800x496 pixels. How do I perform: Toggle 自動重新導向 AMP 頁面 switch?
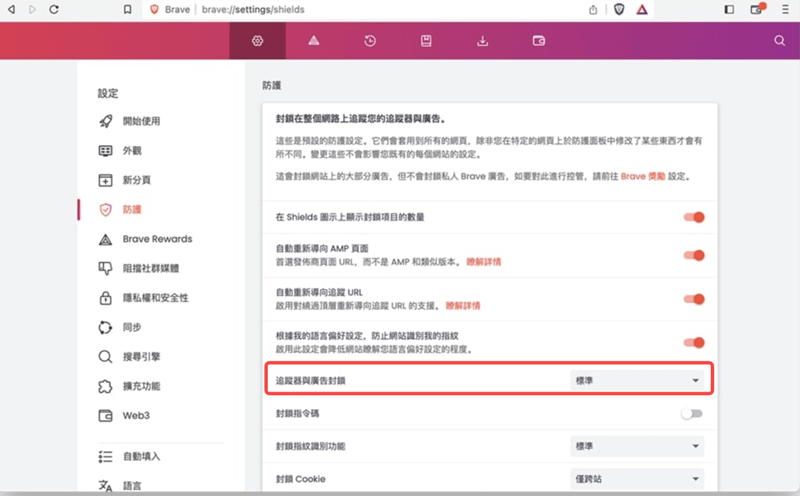694,255
